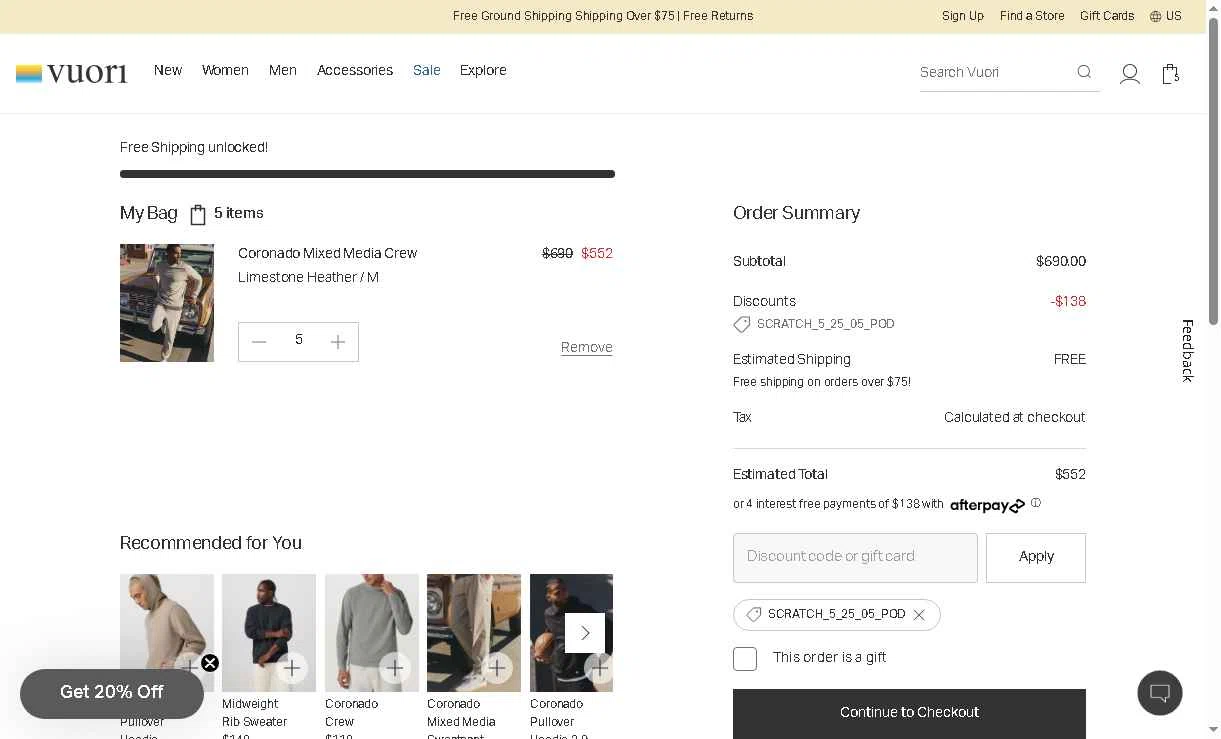Open the Women menu

225,70
